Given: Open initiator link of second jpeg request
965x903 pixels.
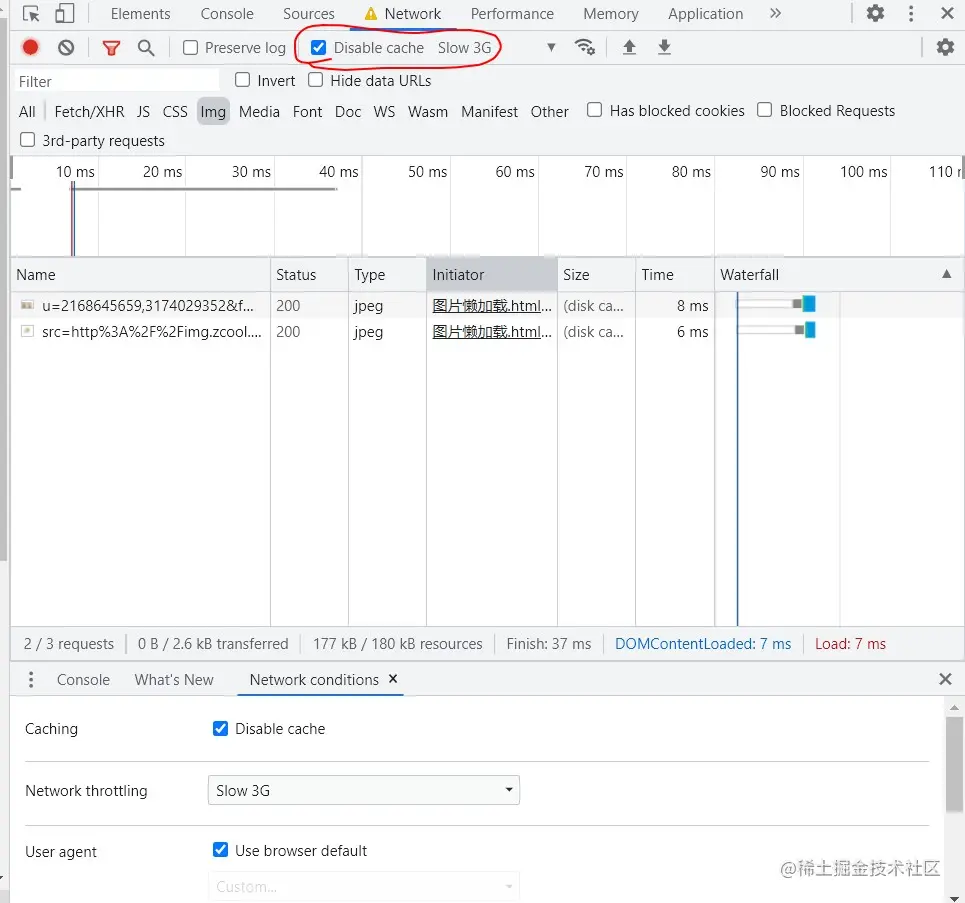Looking at the screenshot, I should pos(492,331).
